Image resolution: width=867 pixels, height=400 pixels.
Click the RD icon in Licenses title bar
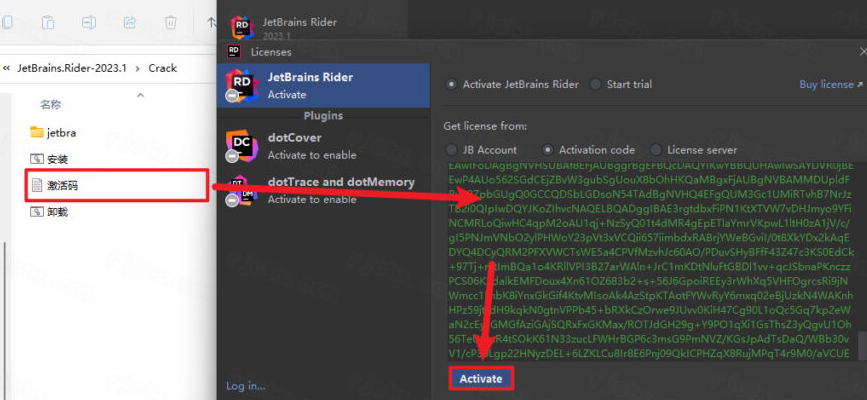coord(234,51)
